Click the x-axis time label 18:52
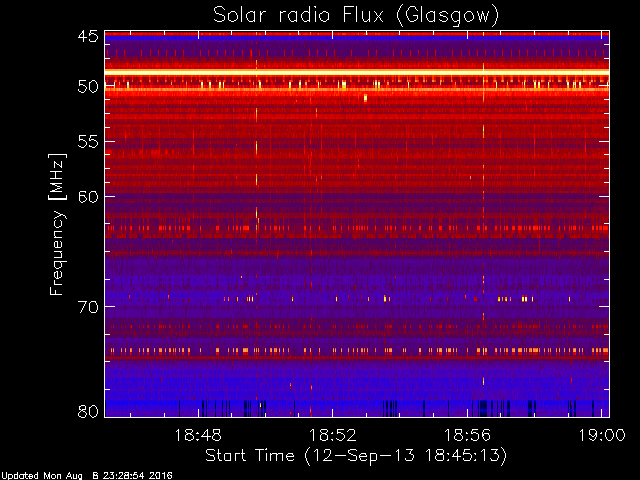Image resolution: width=640 pixels, height=480 pixels. (x=333, y=435)
